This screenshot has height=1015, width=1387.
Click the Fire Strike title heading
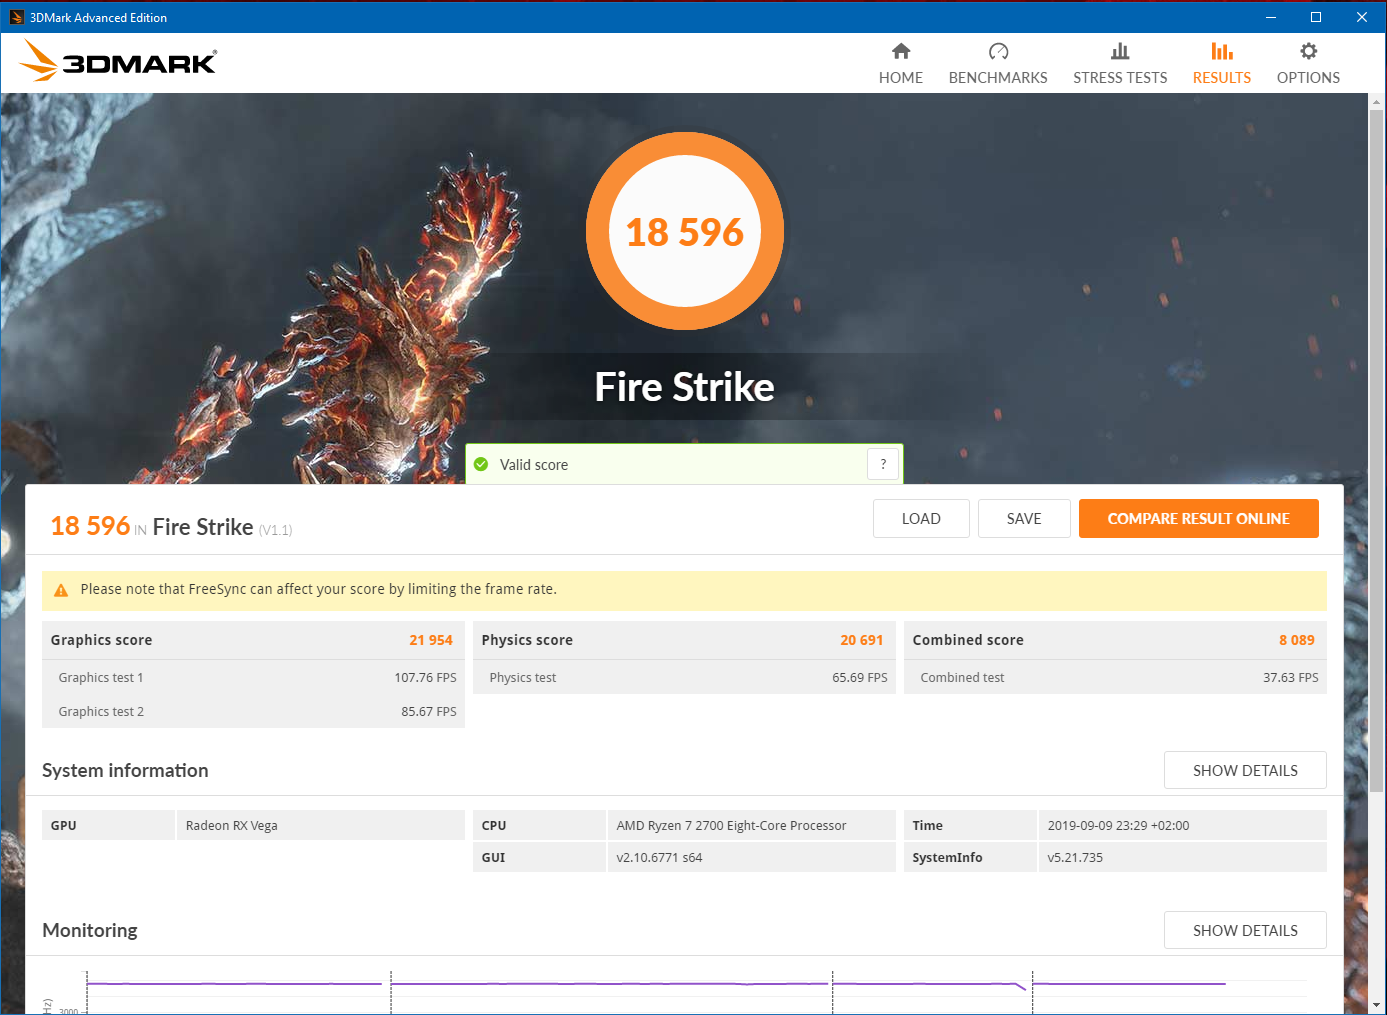point(685,387)
